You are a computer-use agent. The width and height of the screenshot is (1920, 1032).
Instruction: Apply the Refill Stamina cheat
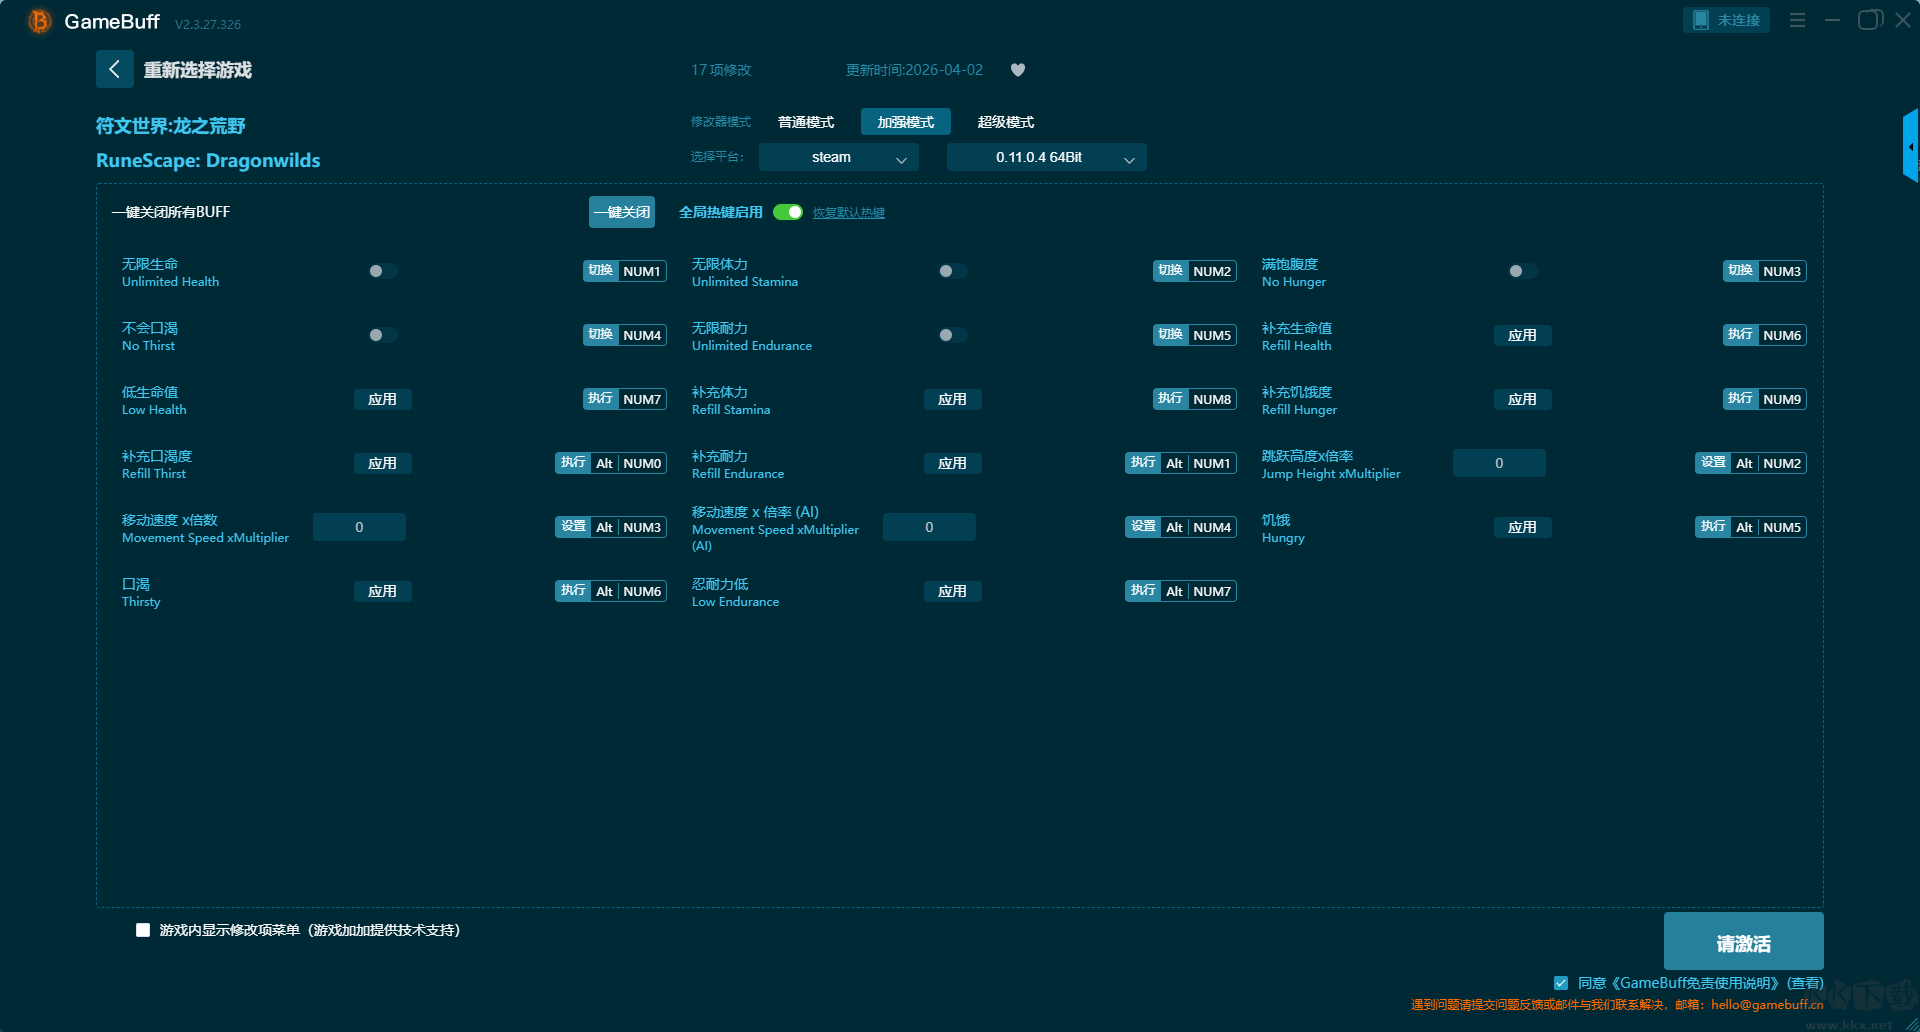[x=952, y=399]
